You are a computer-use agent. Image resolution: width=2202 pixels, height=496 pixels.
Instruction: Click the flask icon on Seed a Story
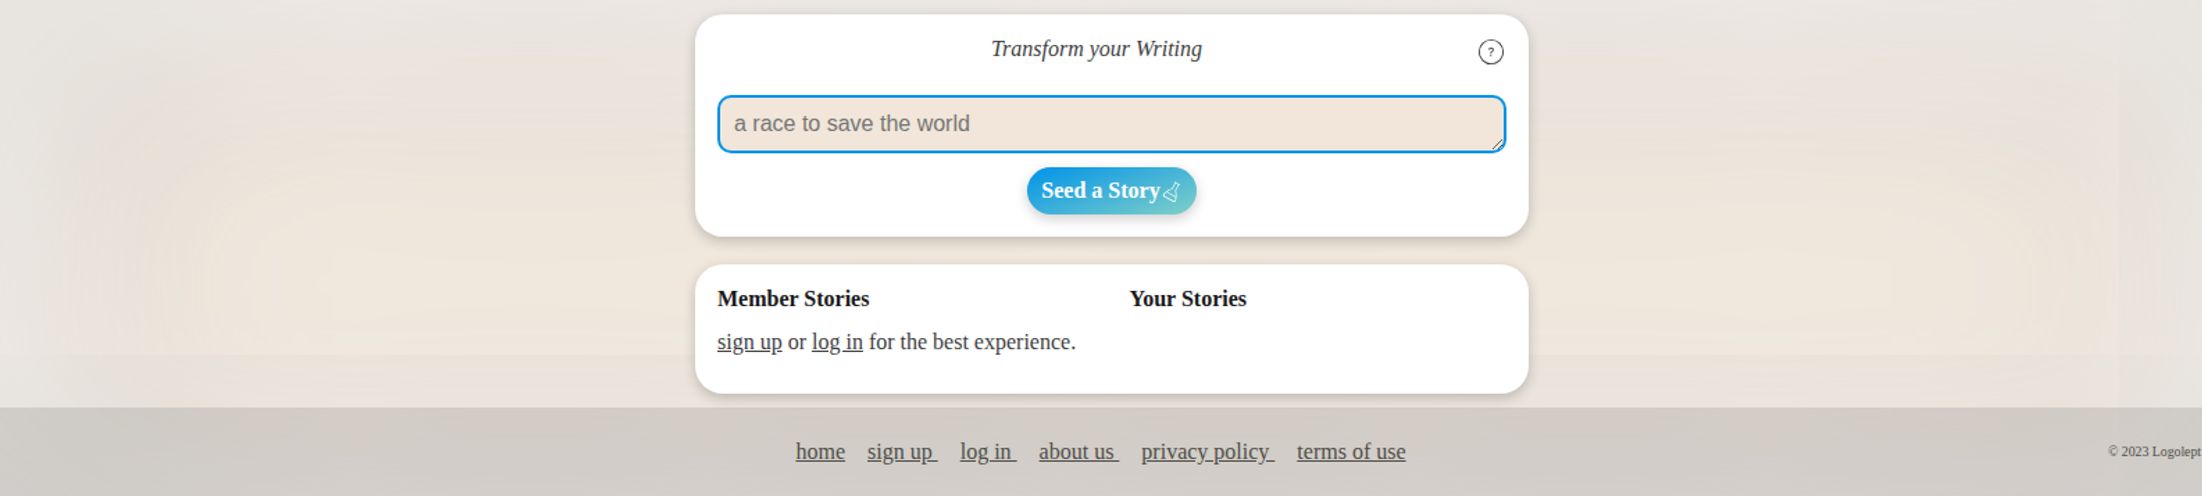pyautogui.click(x=1172, y=192)
